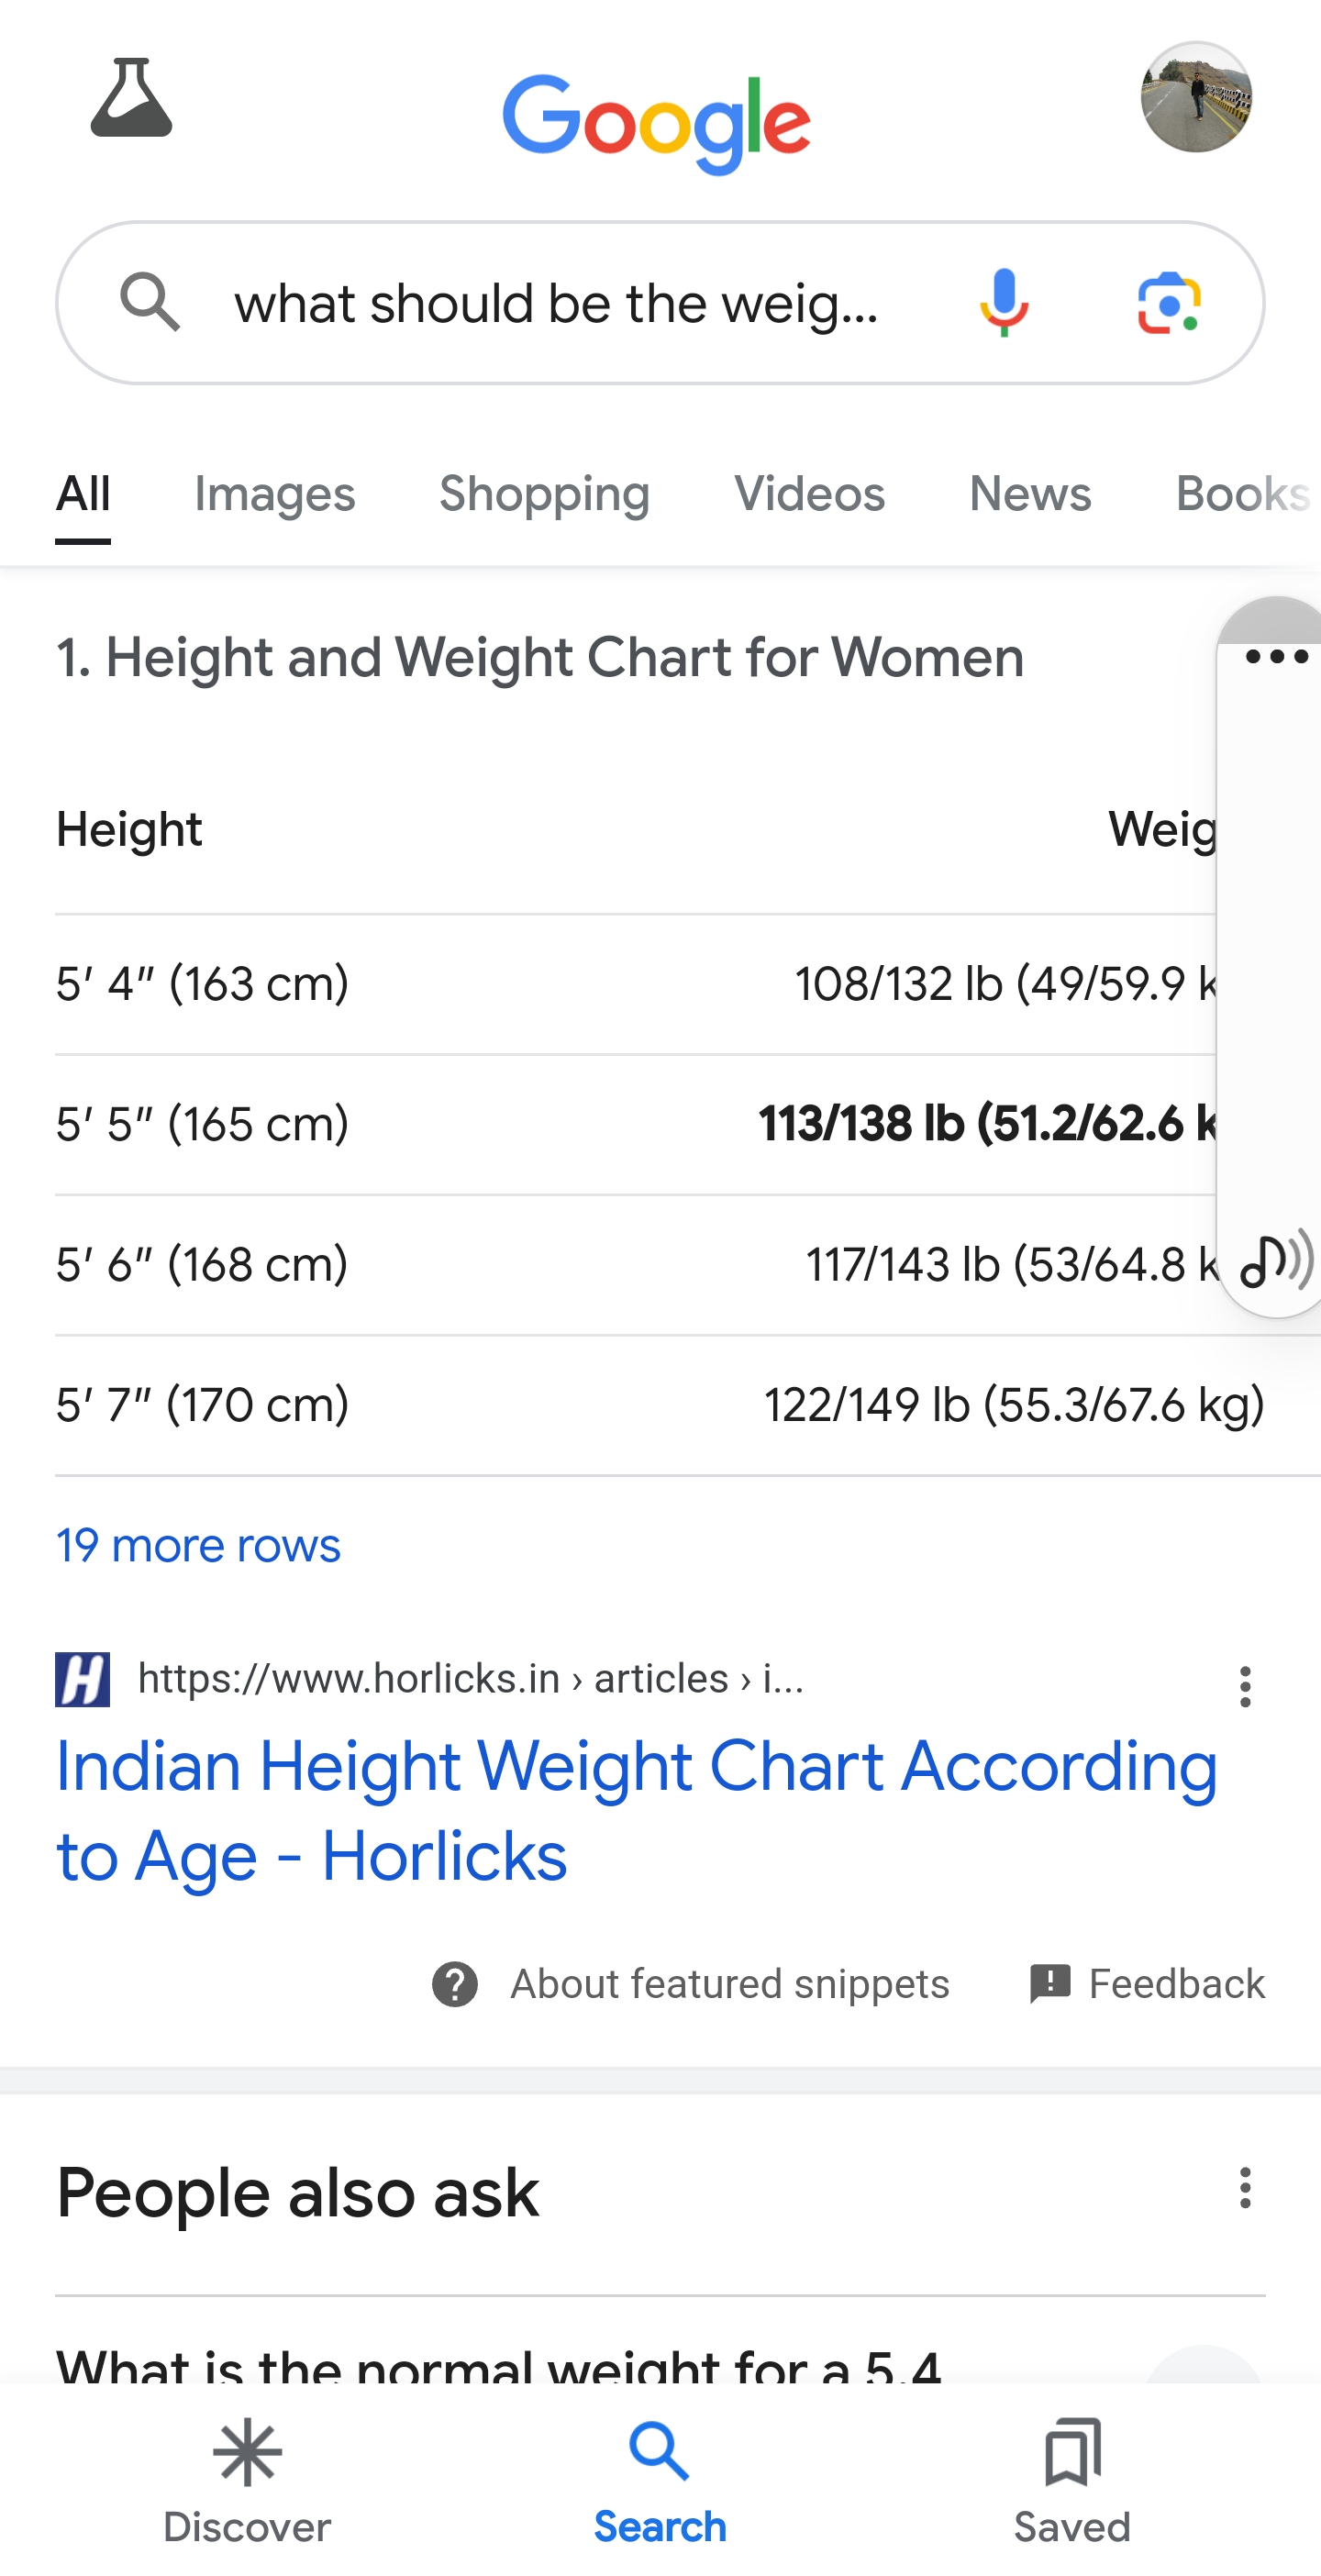The image size is (1321, 2576).
Task: Tap the magnifier icon in search bar
Action: coord(150,302)
